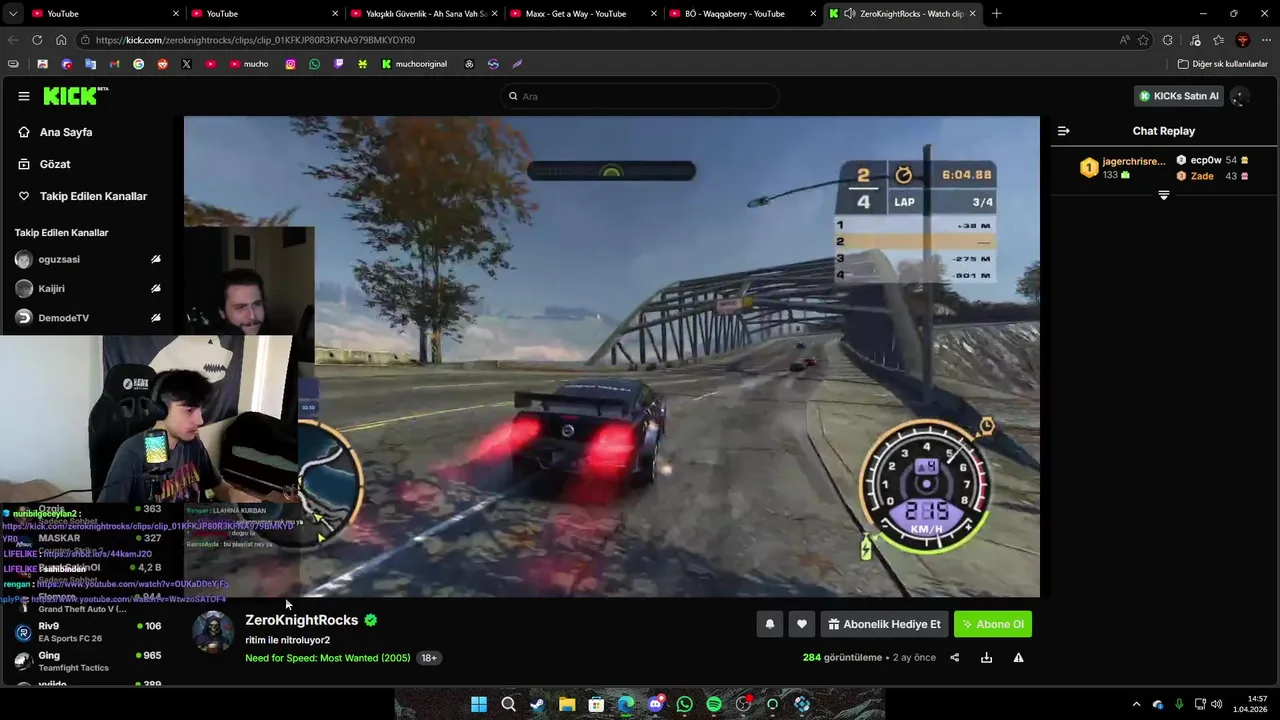This screenshot has width=1280, height=720.
Task: Open Diğer sık kullanılanlar folder
Action: pos(1222,64)
